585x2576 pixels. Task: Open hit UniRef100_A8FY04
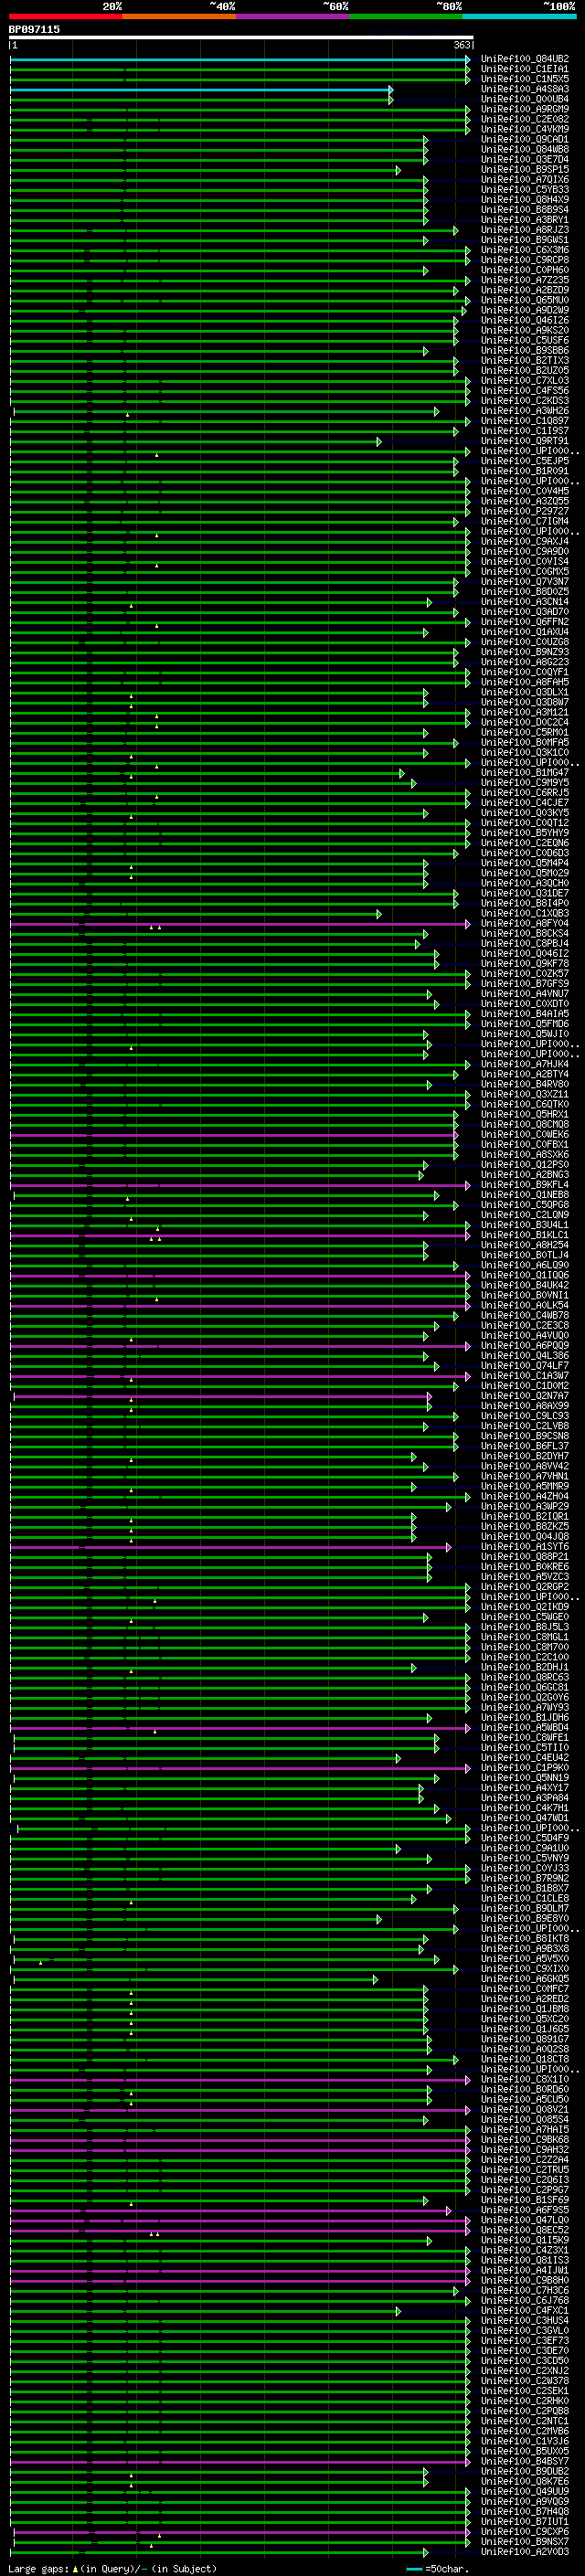coord(525,923)
